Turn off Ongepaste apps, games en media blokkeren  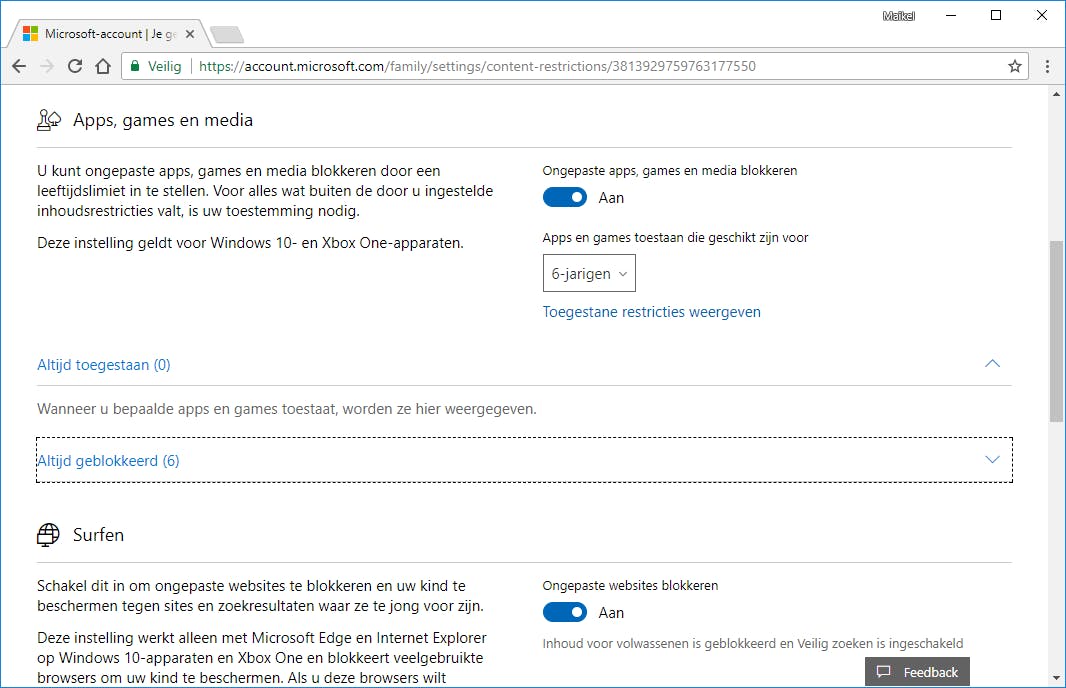coord(565,198)
